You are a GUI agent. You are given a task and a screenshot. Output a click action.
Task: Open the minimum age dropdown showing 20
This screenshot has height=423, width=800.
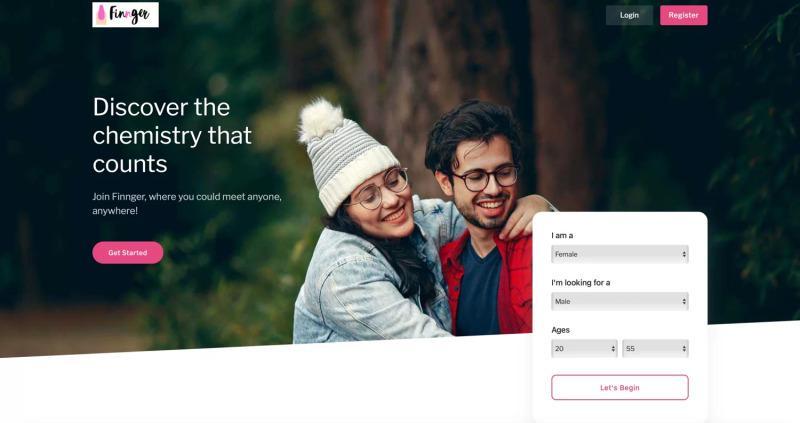point(584,349)
